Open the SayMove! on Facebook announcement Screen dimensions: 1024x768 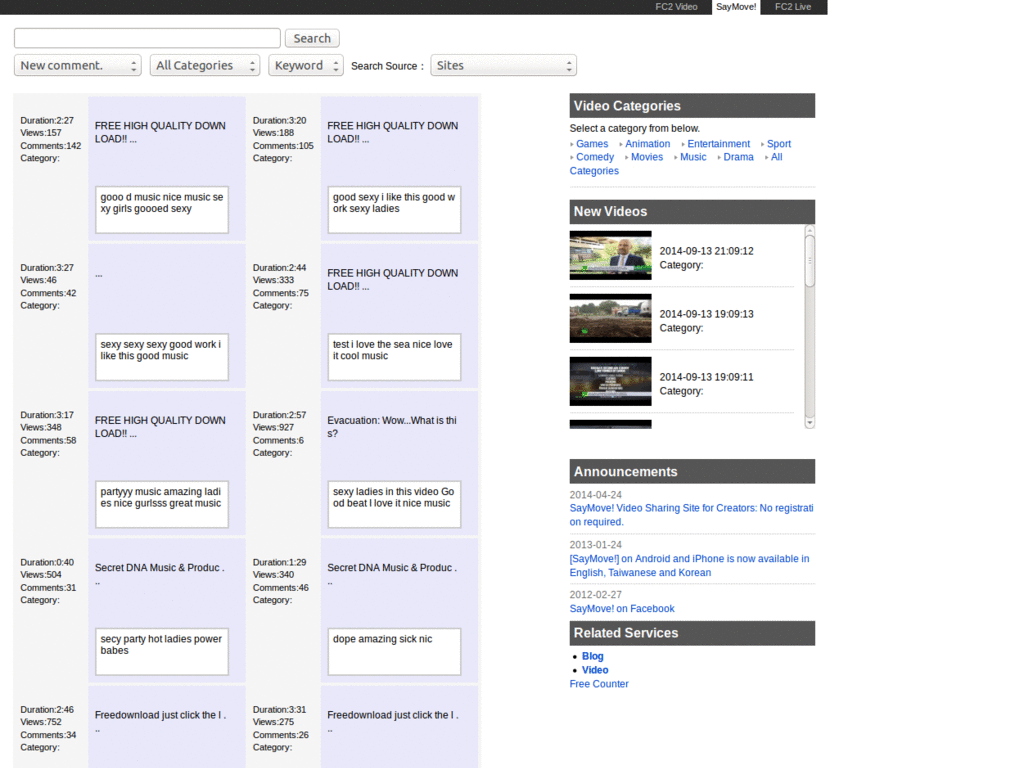pos(622,608)
